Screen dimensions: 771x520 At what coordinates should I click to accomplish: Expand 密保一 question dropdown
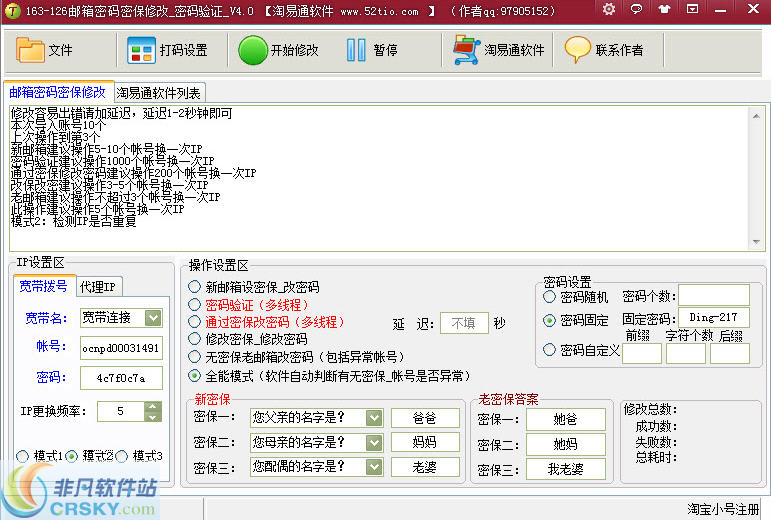tap(374, 418)
